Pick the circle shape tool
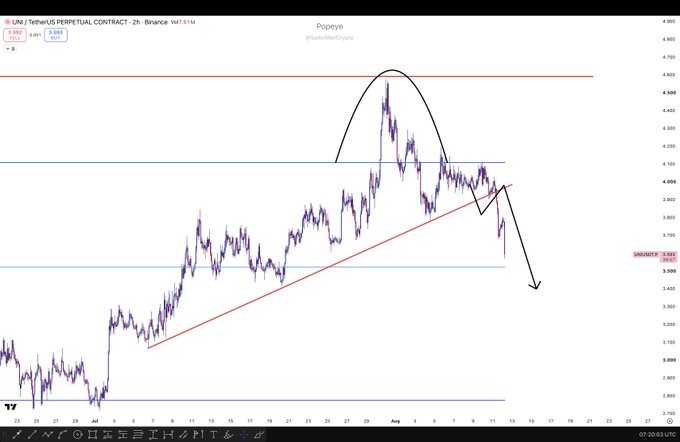This screenshot has height=442, width=680. [78, 434]
